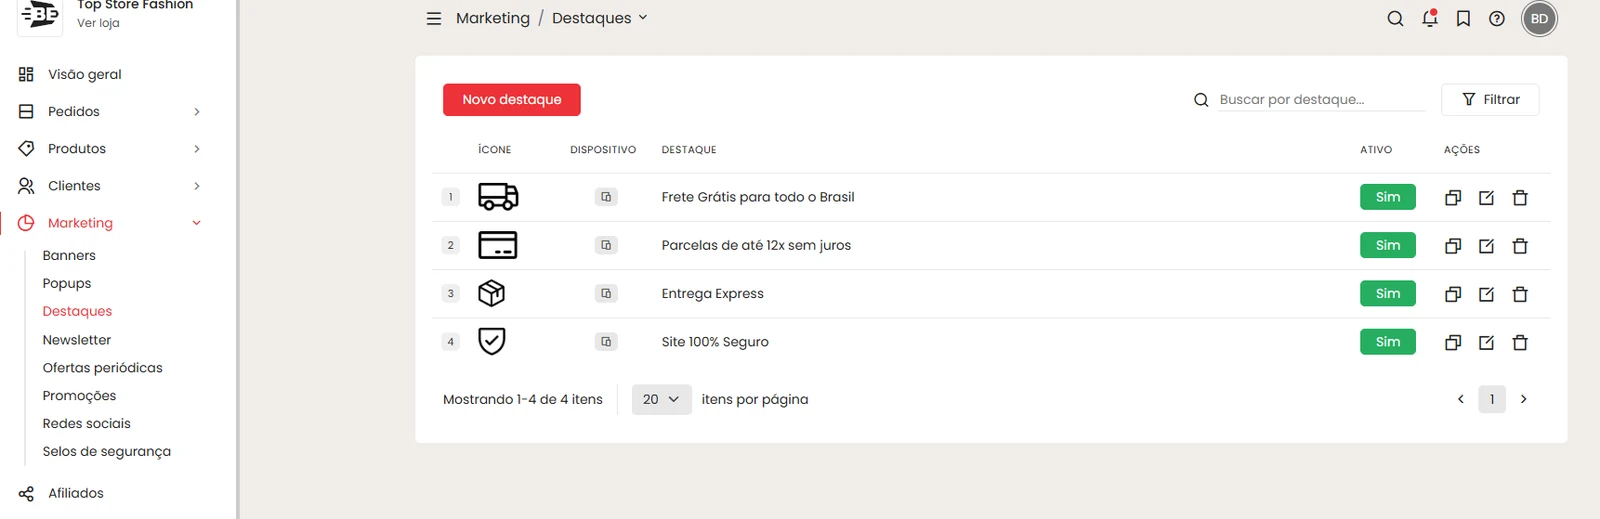Click order number 1 handle
The image size is (1600, 519).
[x=451, y=197]
